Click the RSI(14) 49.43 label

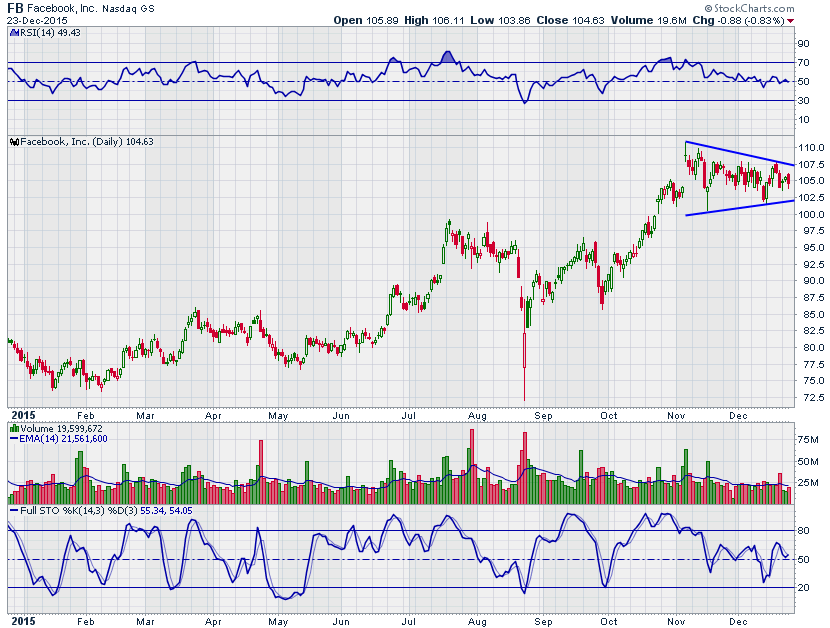click(50, 33)
